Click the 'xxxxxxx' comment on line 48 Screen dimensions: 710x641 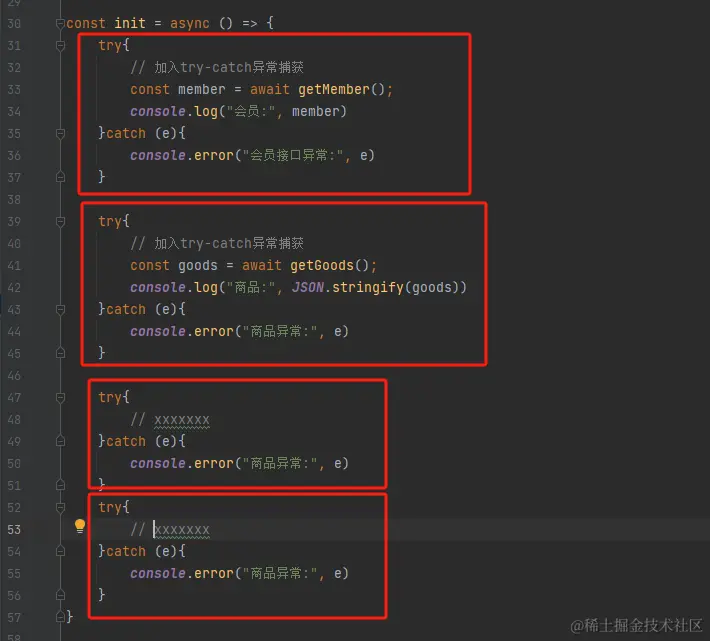pos(182,420)
